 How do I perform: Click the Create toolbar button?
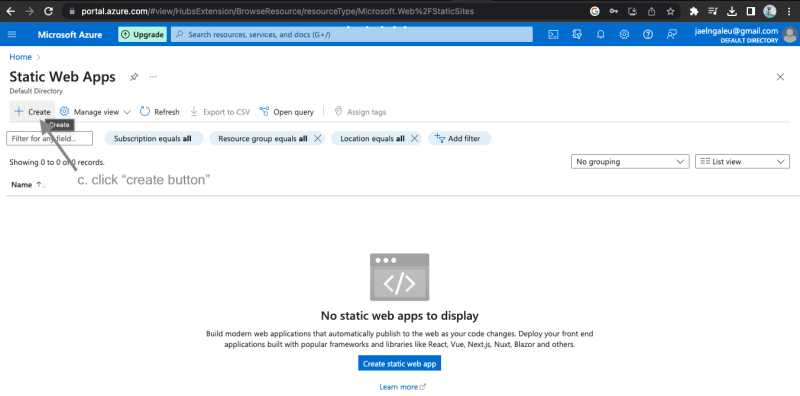pyautogui.click(x=32, y=112)
